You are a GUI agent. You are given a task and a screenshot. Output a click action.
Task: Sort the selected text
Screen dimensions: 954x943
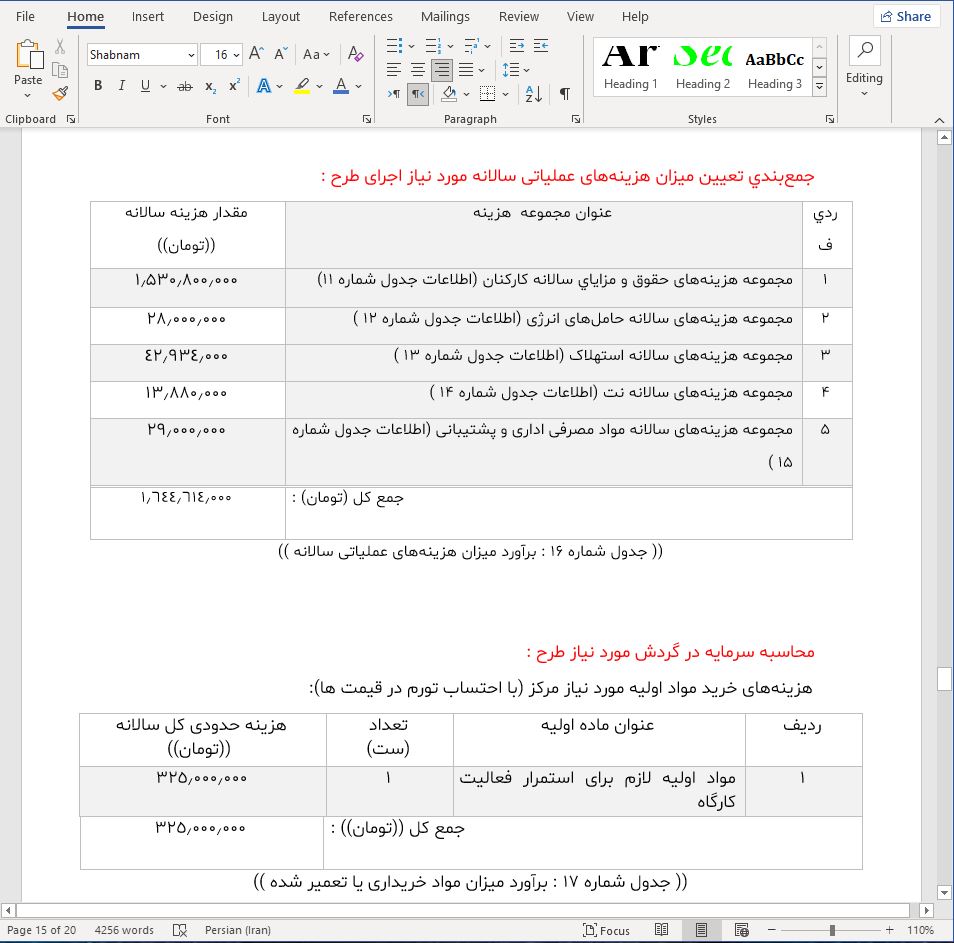(x=534, y=94)
